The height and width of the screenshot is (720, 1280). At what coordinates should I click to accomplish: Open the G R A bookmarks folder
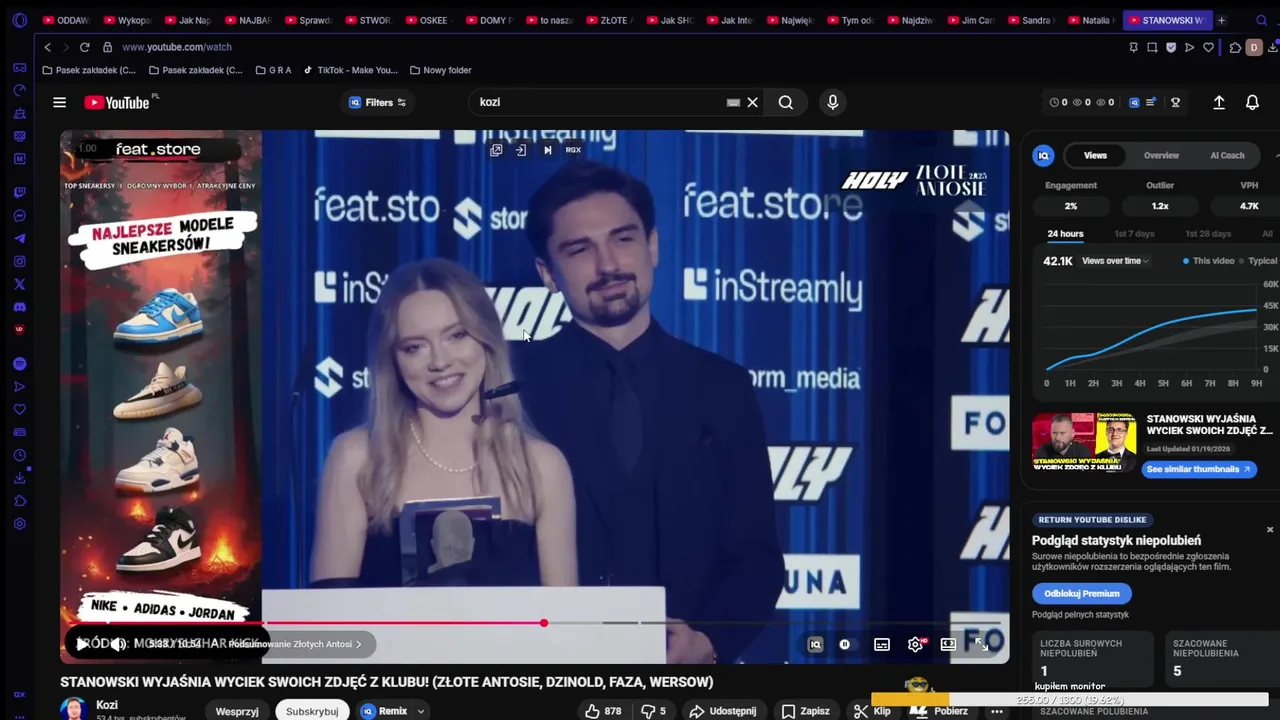[273, 70]
